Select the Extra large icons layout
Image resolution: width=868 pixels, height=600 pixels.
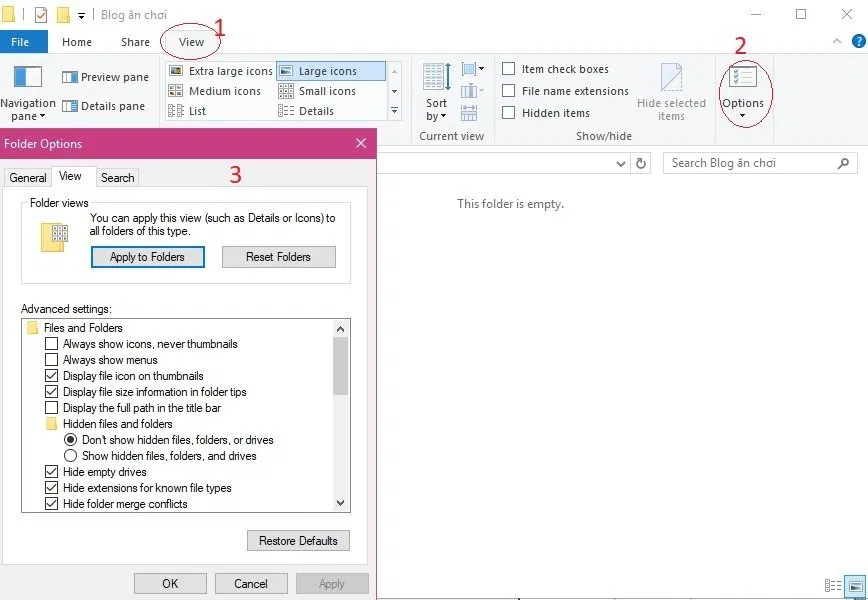pos(226,70)
